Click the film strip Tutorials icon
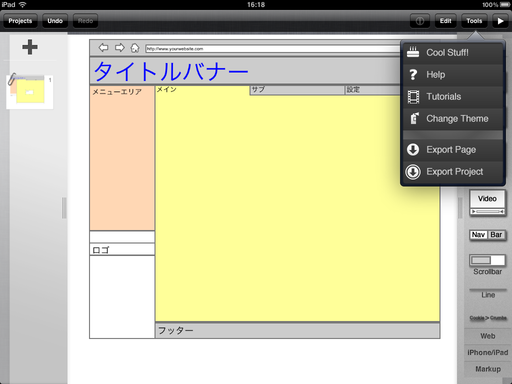Screen dimensions: 512x384 coord(413,97)
